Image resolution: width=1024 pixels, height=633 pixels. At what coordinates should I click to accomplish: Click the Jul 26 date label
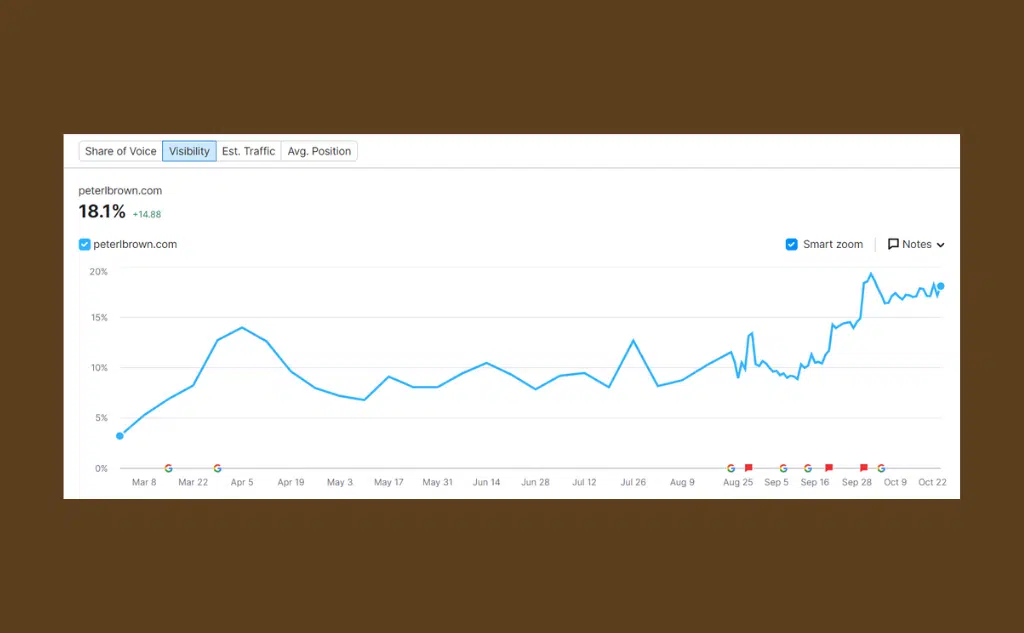point(633,482)
